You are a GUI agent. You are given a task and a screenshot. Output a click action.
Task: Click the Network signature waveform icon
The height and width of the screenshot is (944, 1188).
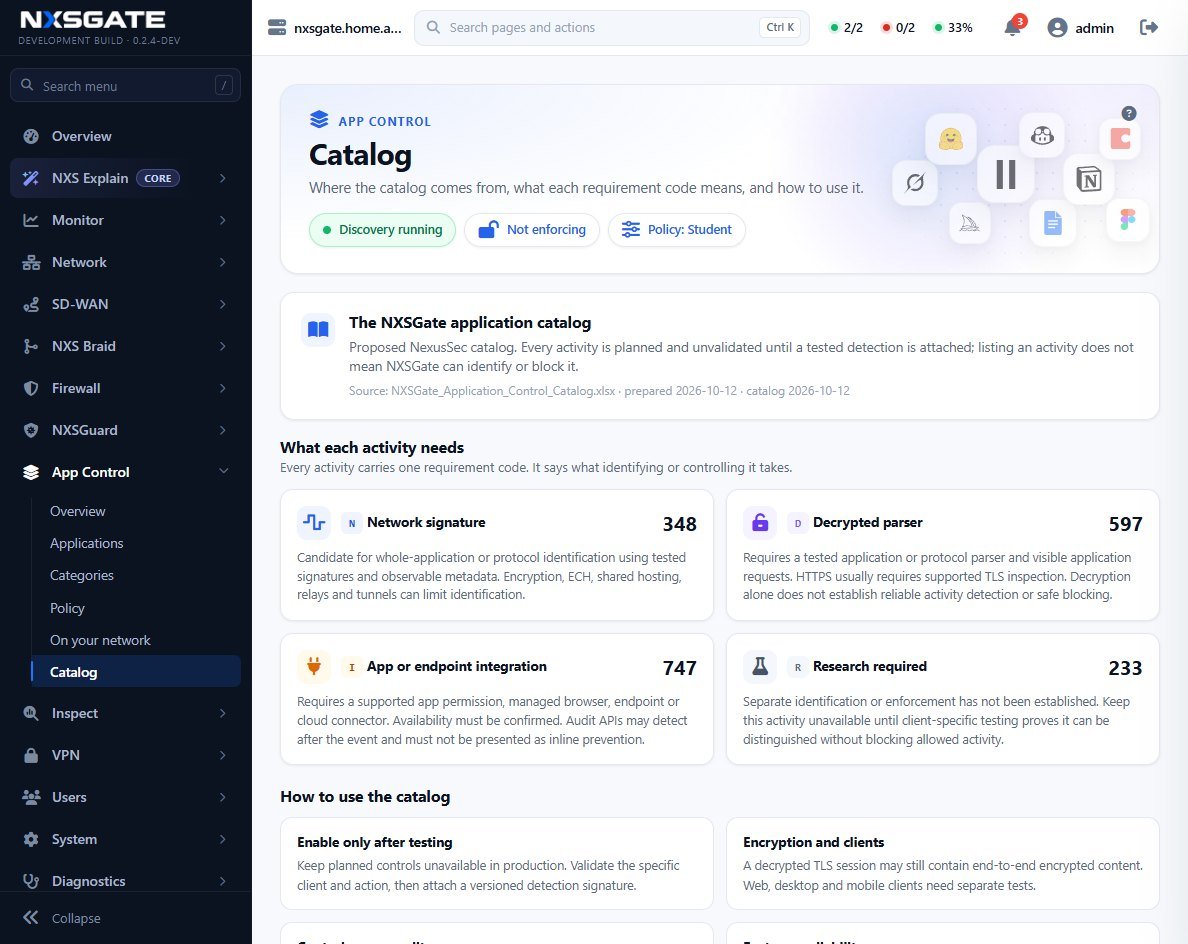(314, 522)
